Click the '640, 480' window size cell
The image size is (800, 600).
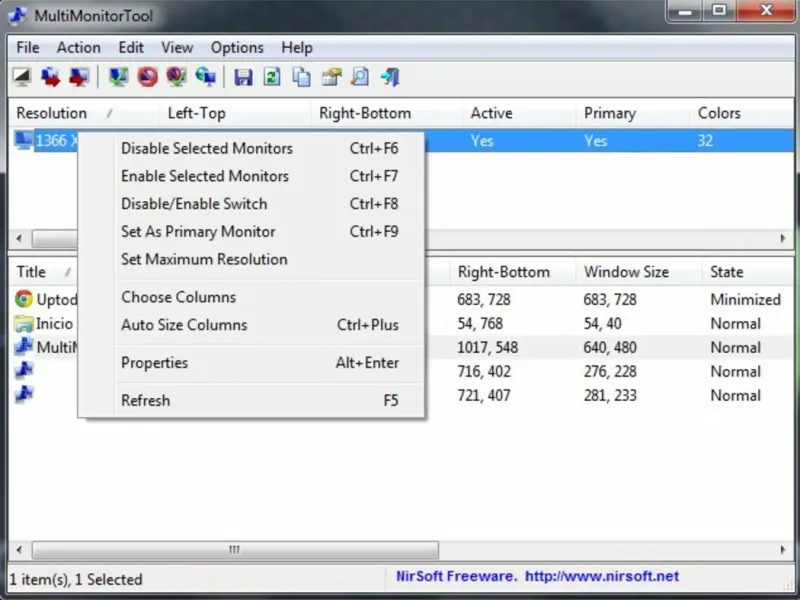(x=610, y=347)
